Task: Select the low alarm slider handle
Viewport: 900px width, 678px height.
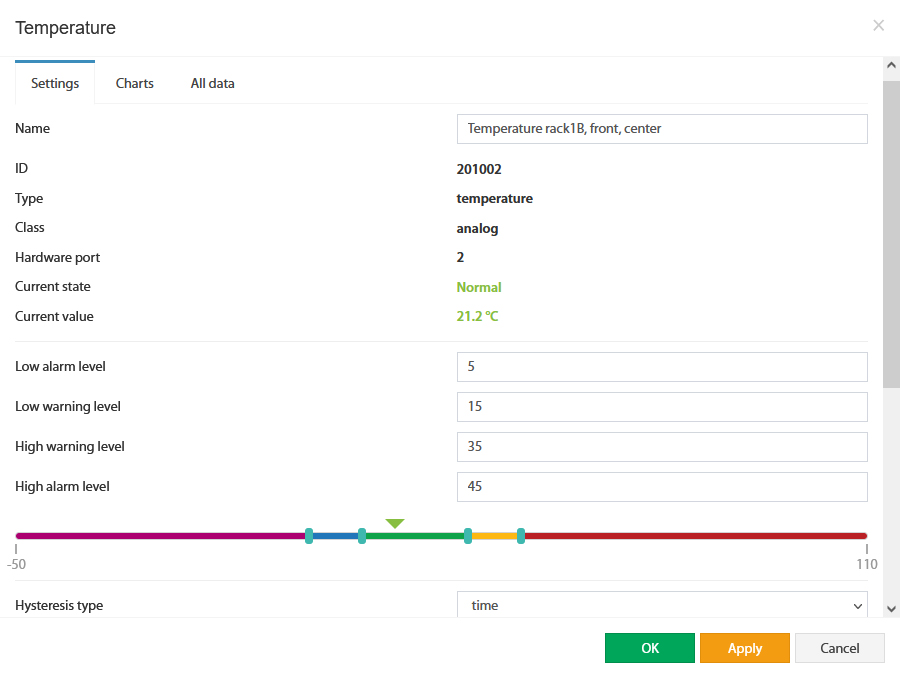Action: (x=309, y=536)
